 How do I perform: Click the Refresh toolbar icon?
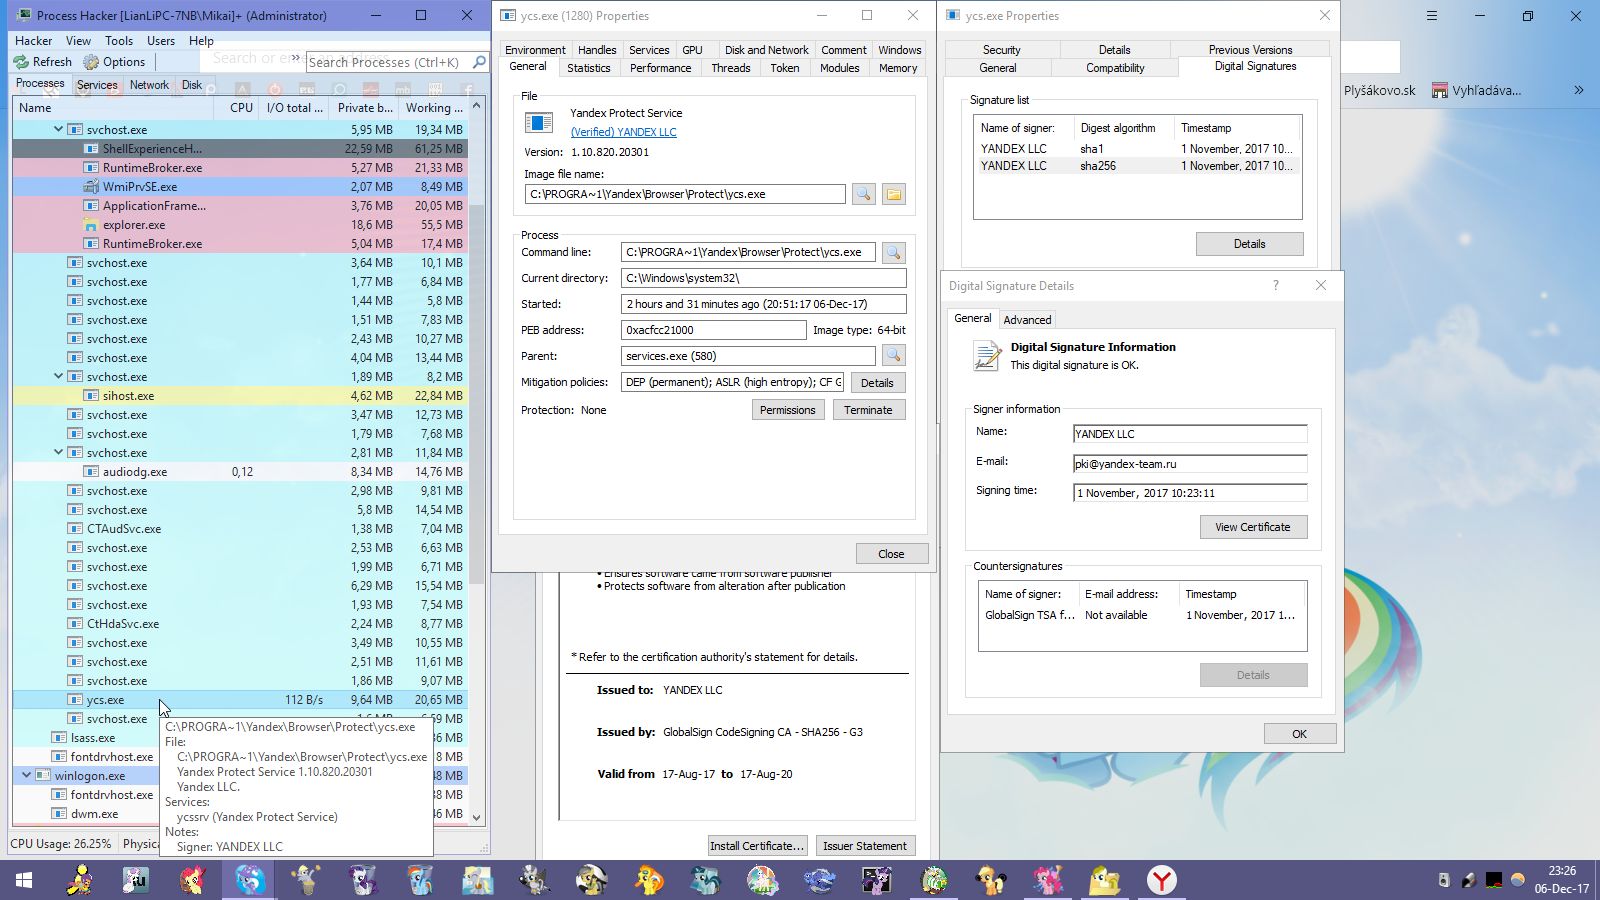[x=21, y=62]
